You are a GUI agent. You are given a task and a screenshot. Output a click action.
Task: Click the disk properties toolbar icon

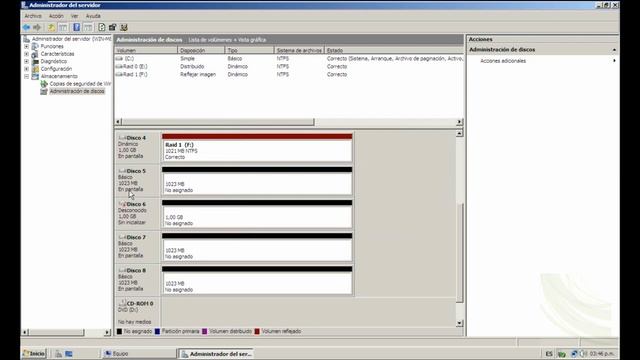113,27
